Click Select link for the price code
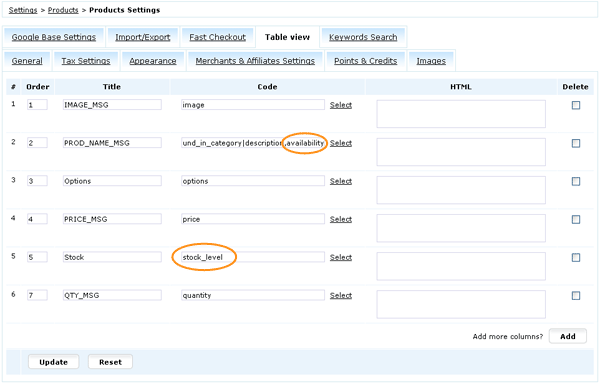 tap(341, 219)
